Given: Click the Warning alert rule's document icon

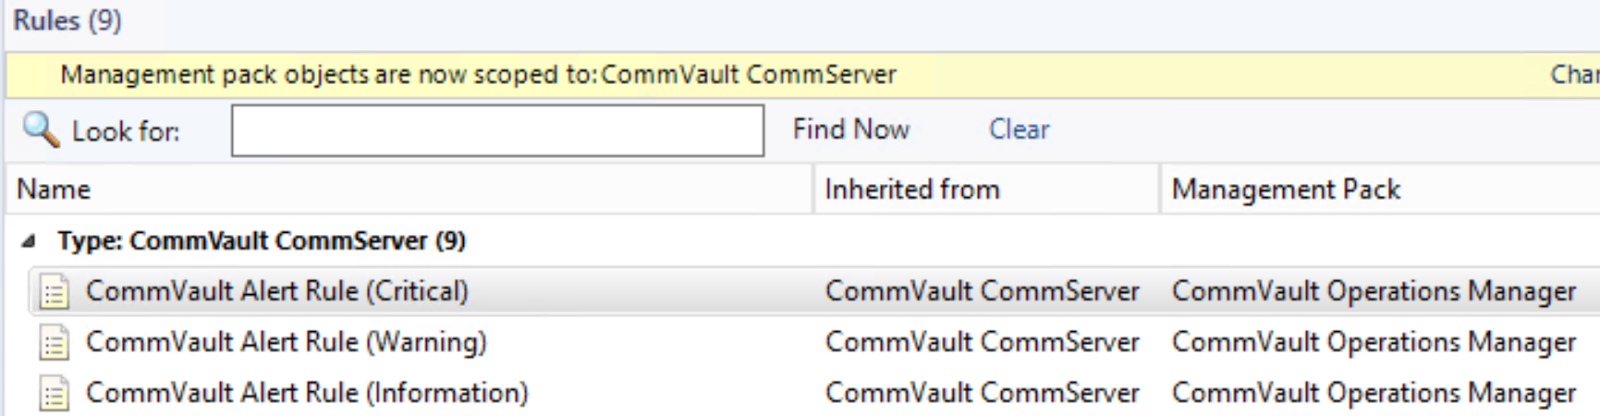Looking at the screenshot, I should click(54, 343).
